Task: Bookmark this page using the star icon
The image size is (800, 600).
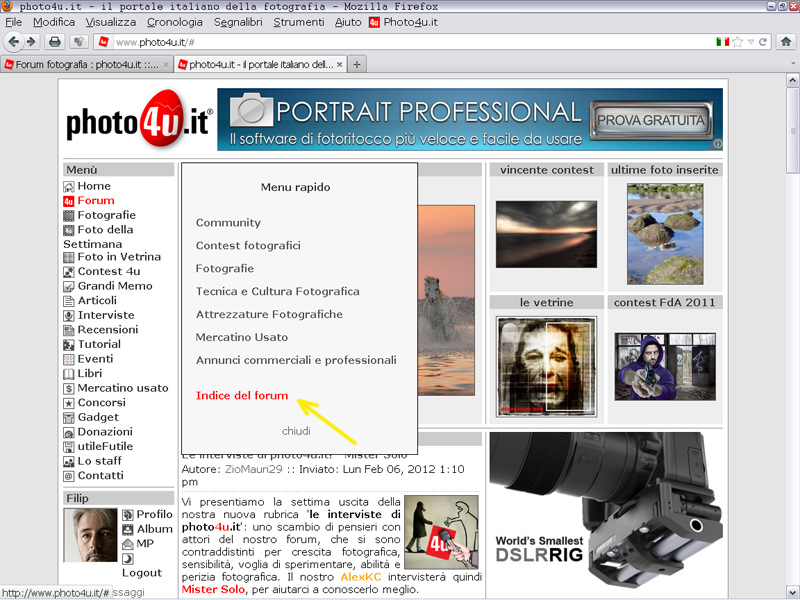Action: pos(737,42)
